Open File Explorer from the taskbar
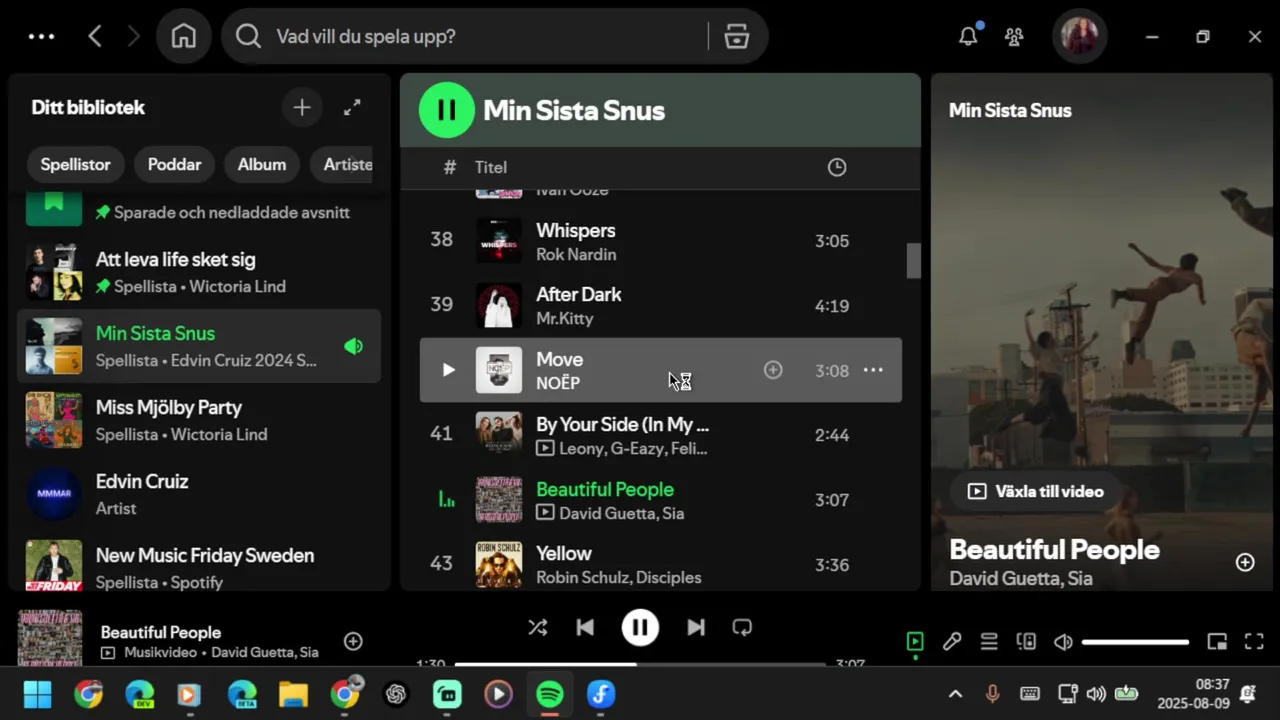Screen dimensions: 1280x720 (293, 694)
